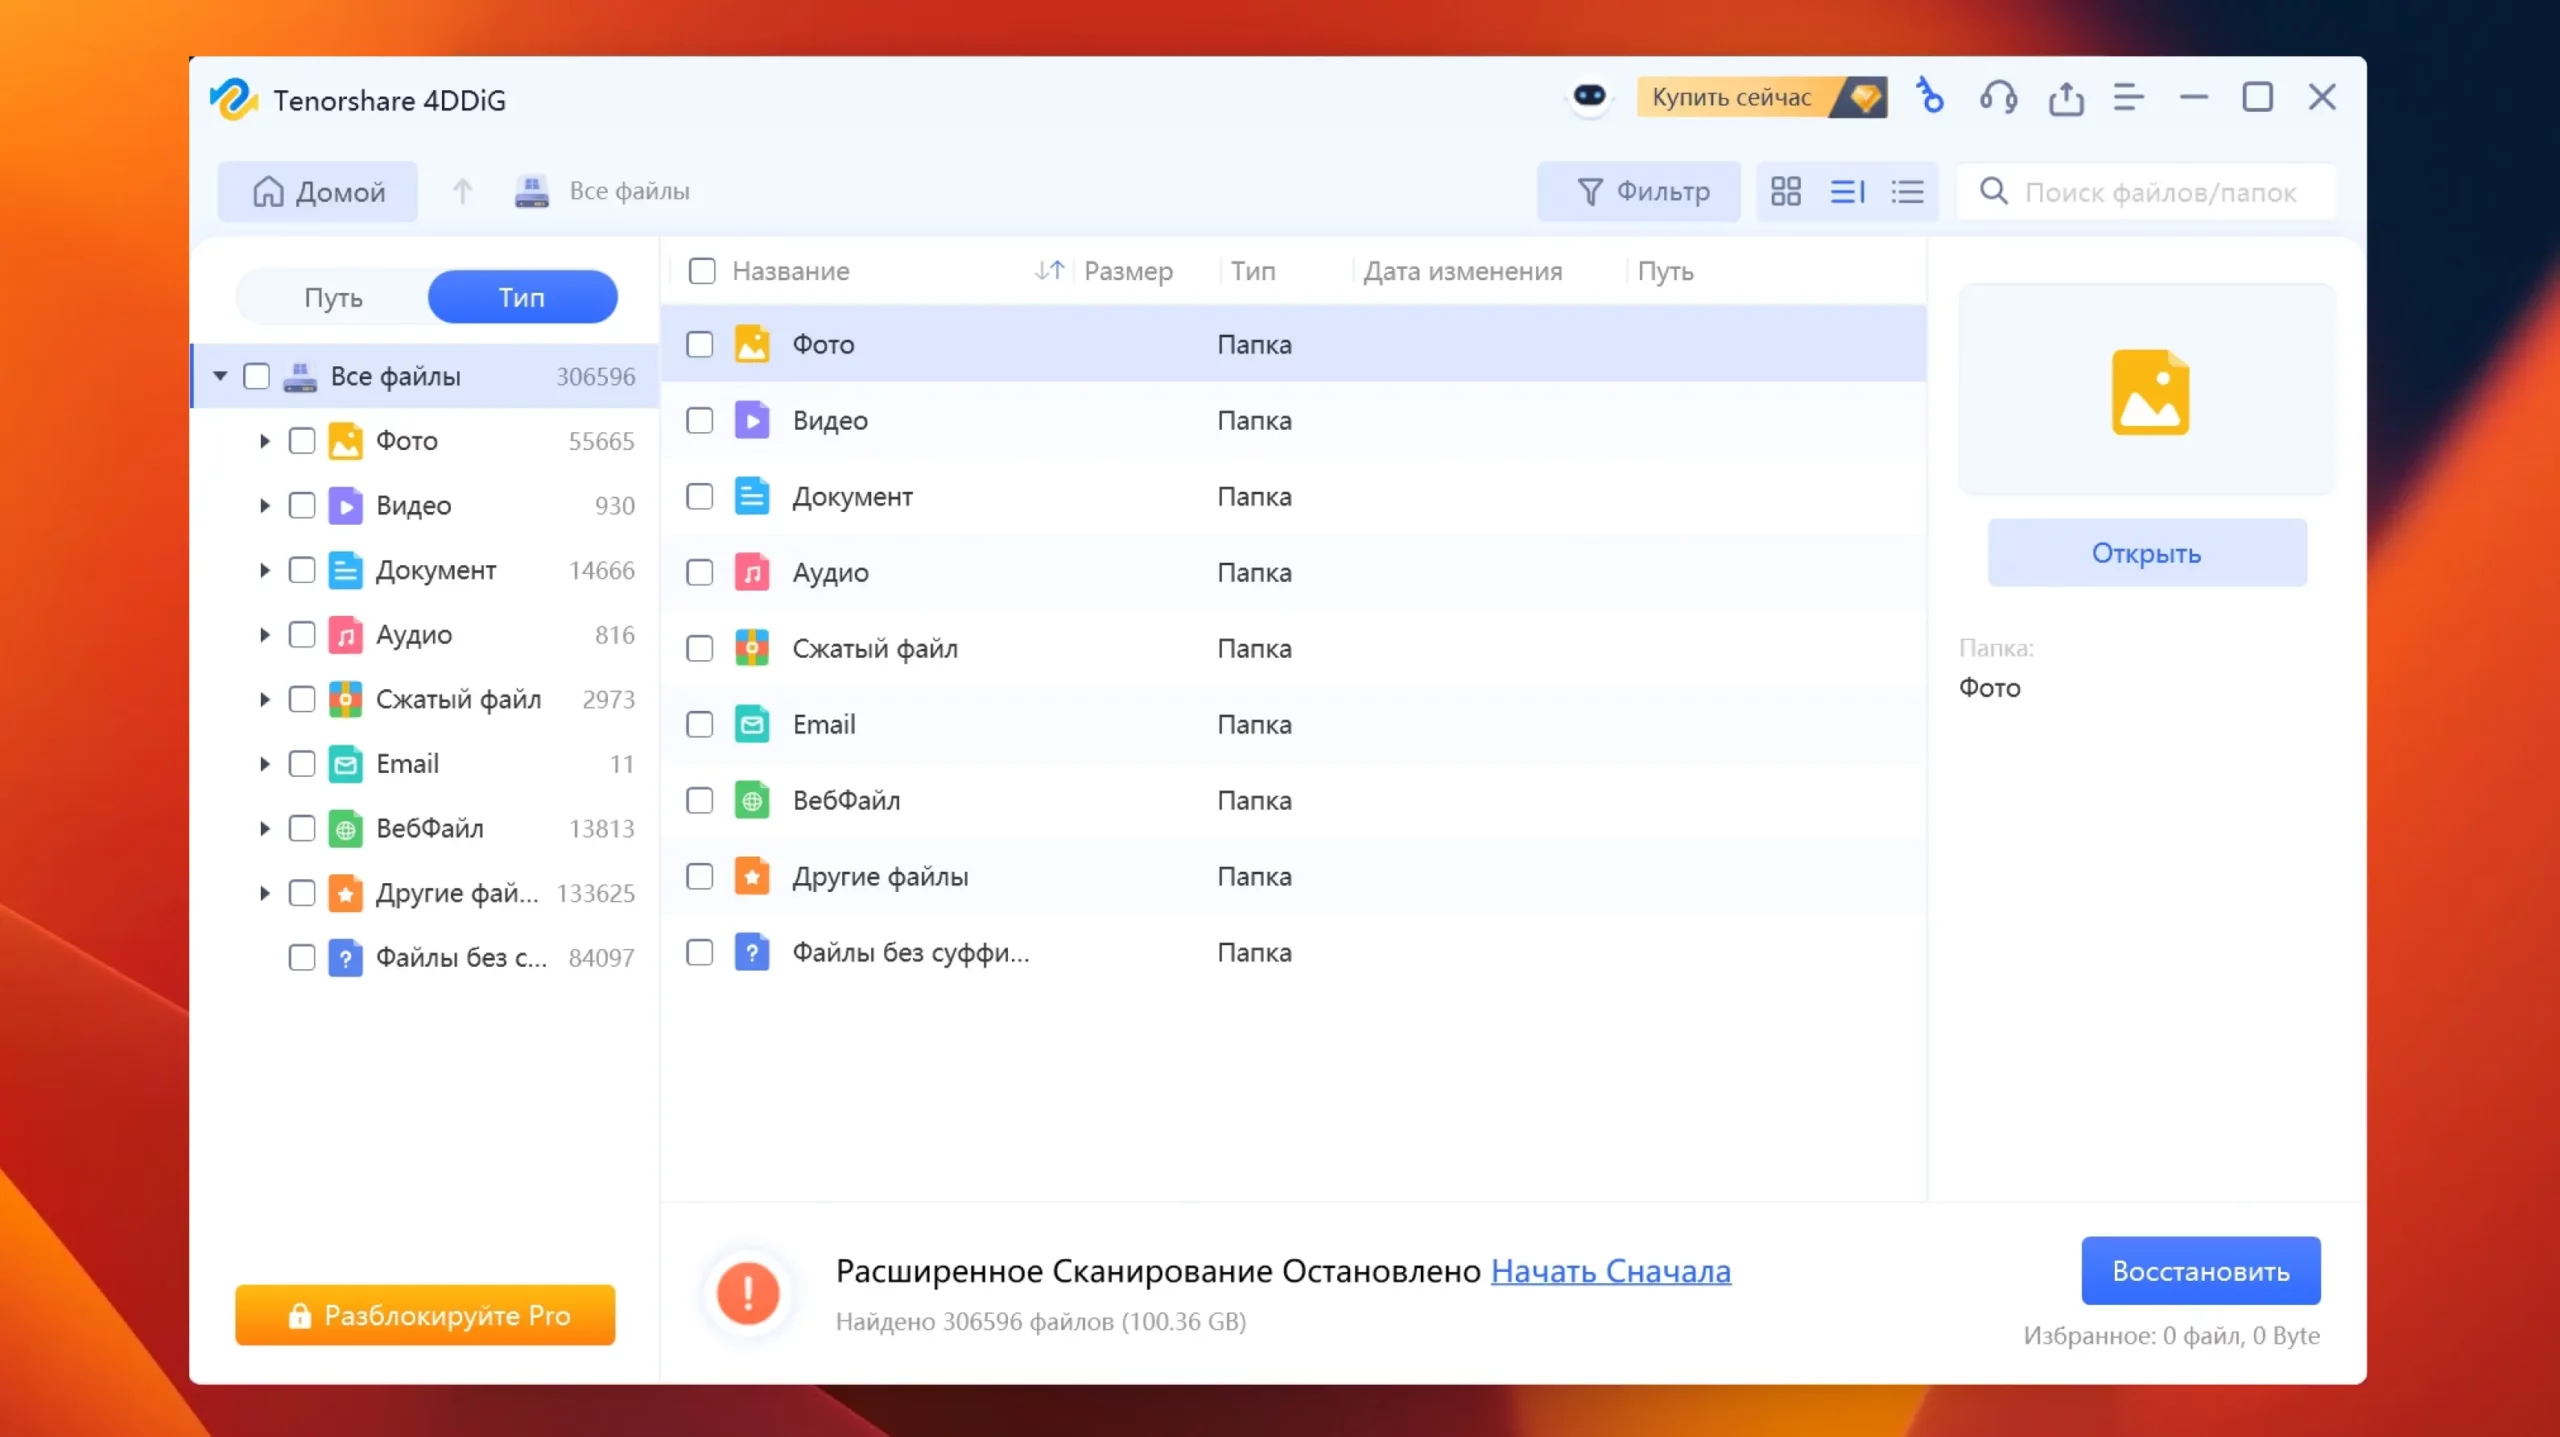Toggle name sort order arrows
Image resolution: width=2560 pixels, height=1437 pixels.
[1048, 270]
